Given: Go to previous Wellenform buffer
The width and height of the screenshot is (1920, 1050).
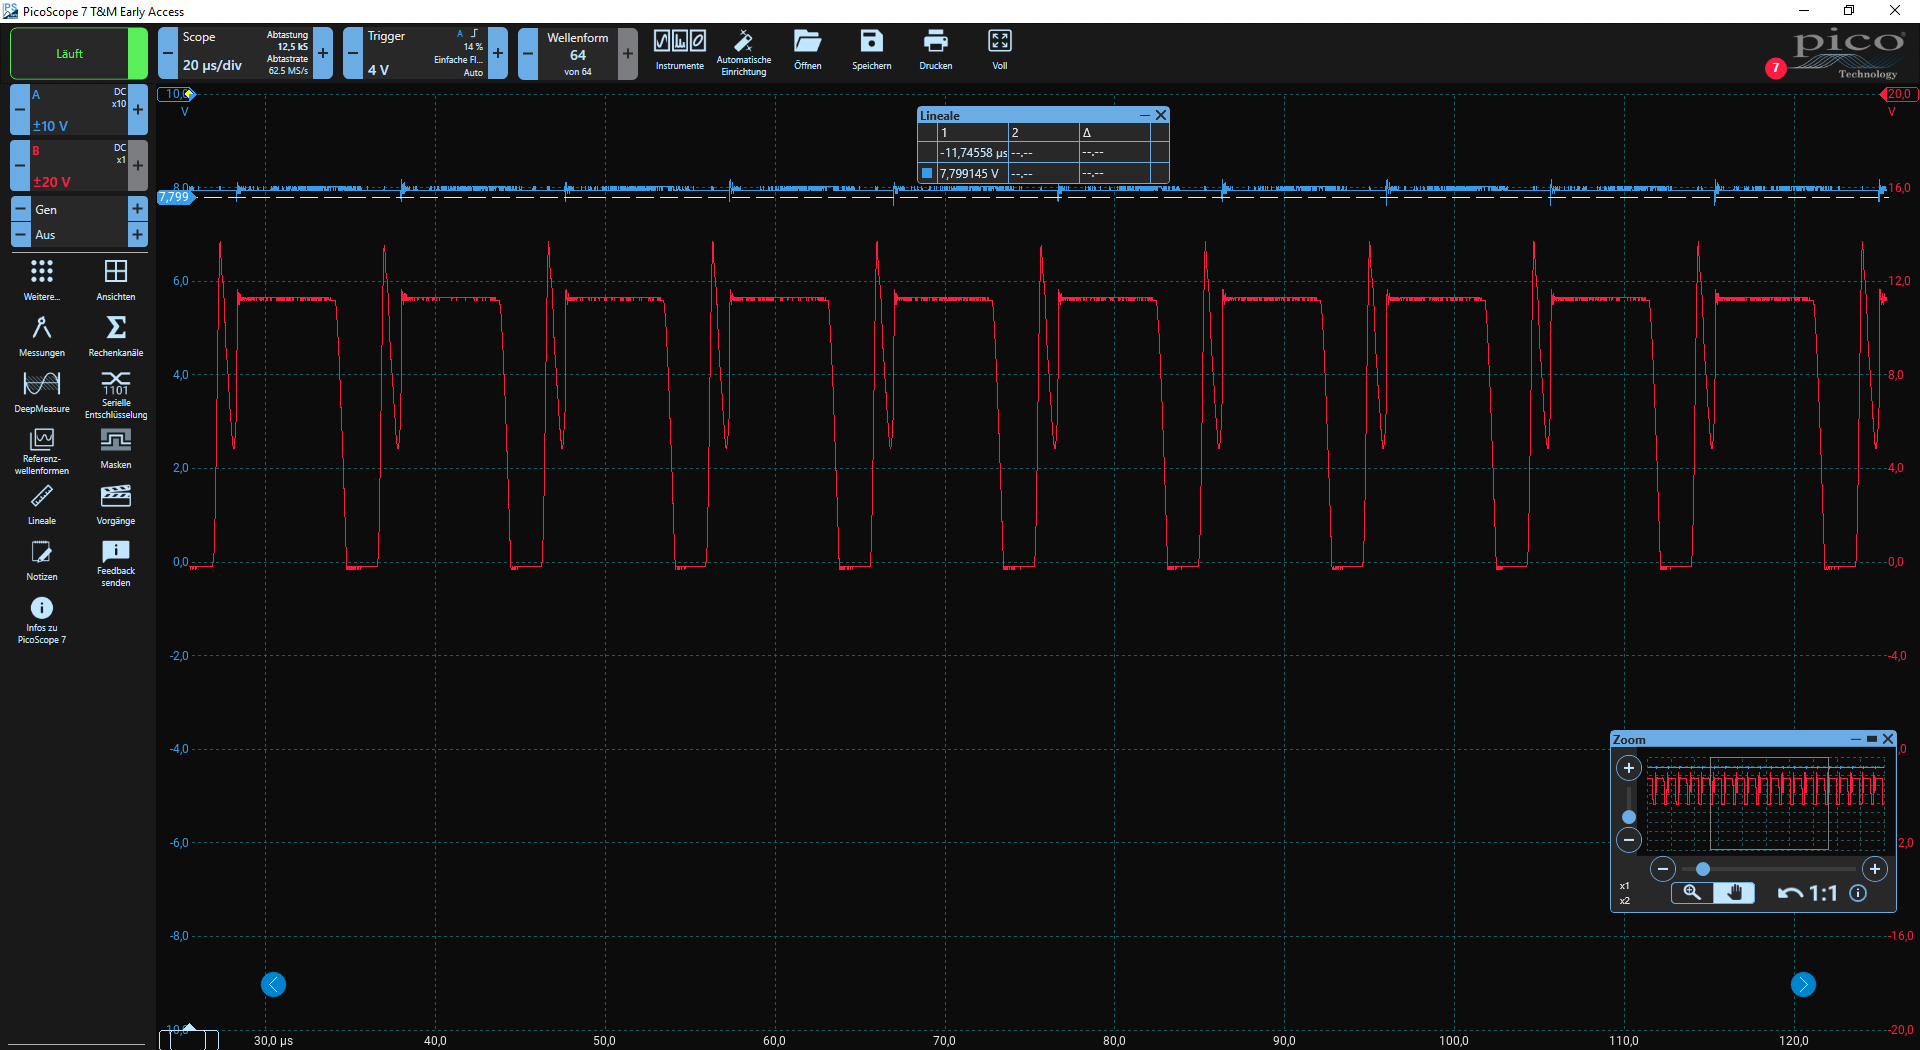Looking at the screenshot, I should (x=528, y=53).
